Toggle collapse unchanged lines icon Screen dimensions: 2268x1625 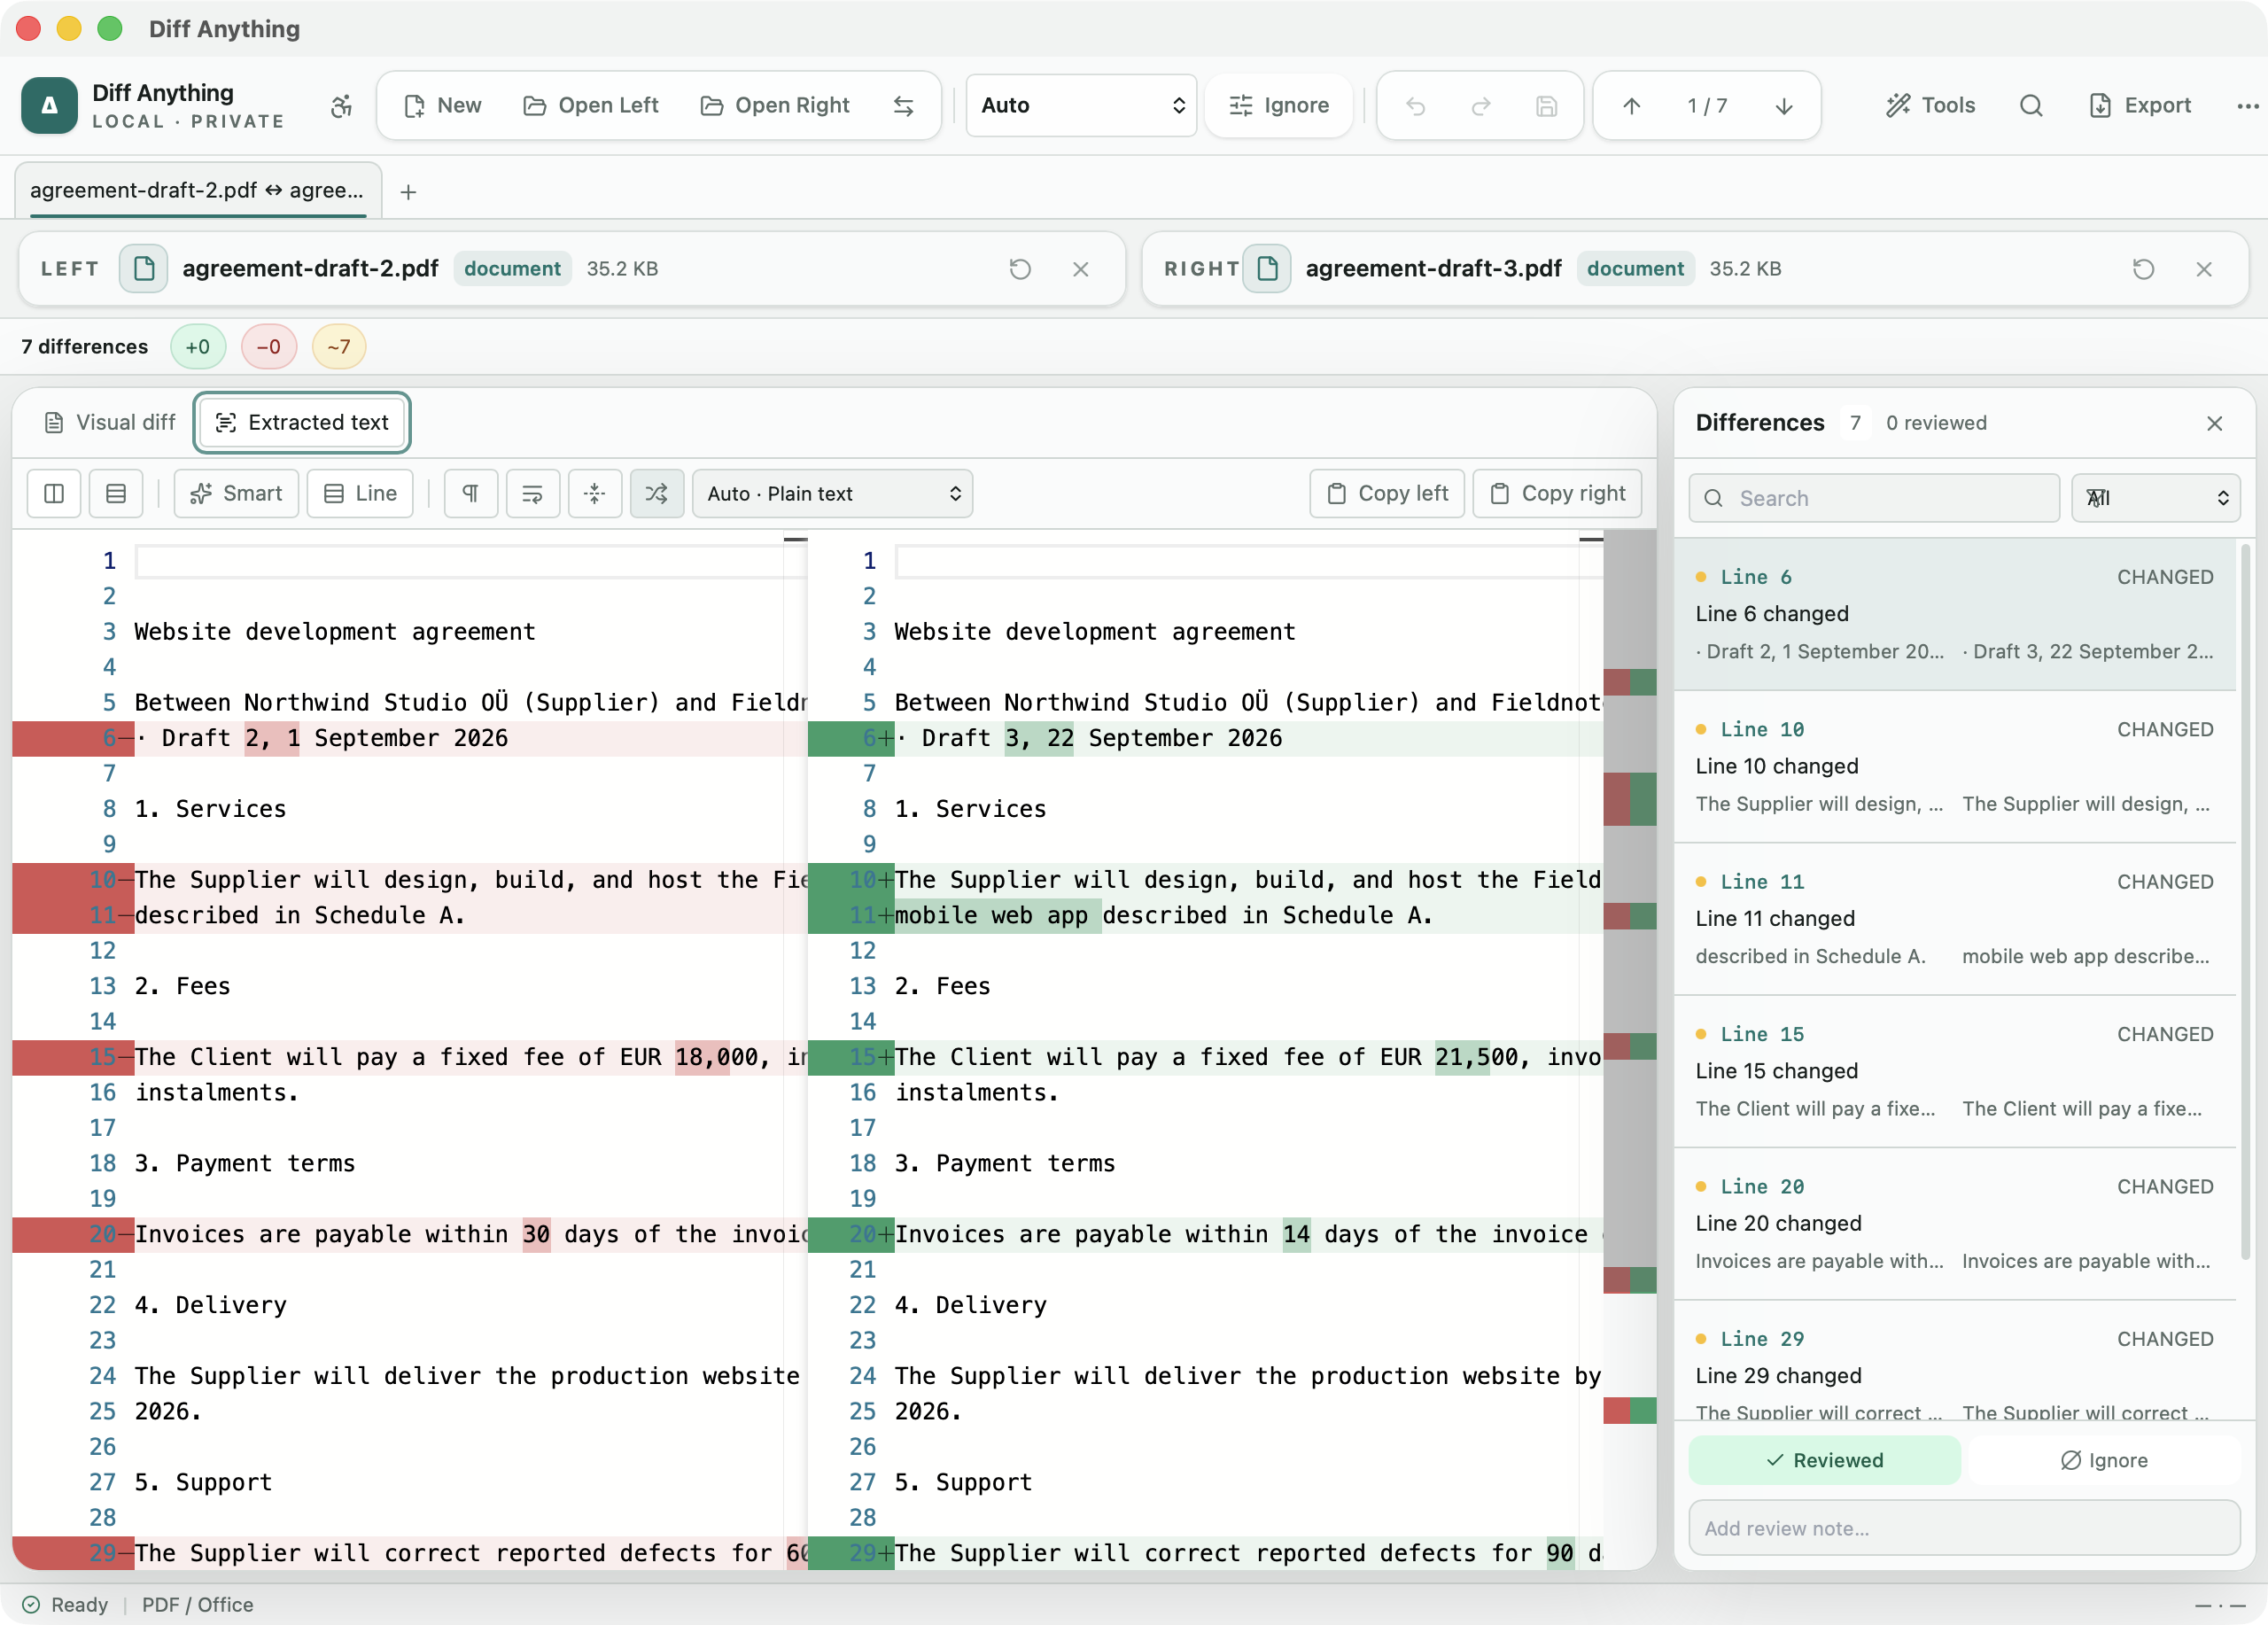pyautogui.click(x=595, y=493)
